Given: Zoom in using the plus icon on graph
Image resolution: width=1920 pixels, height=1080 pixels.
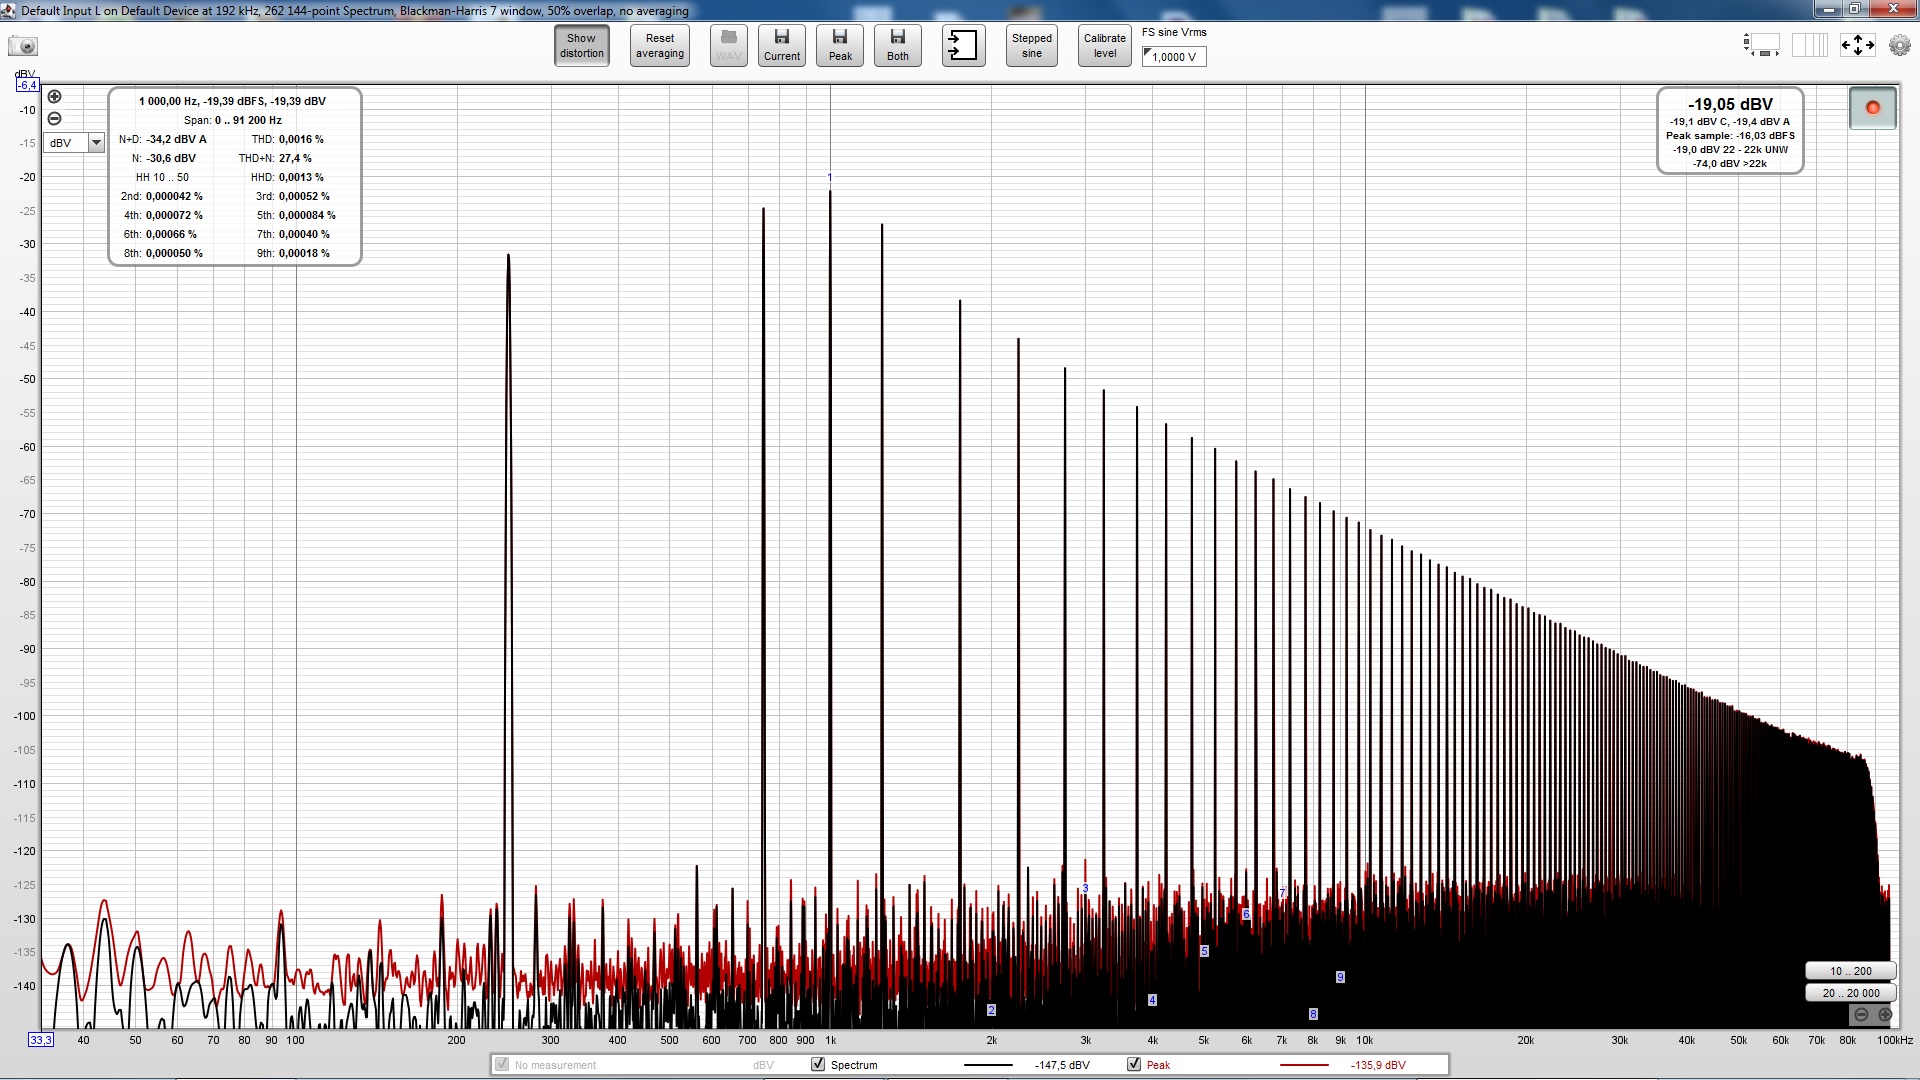Looking at the screenshot, I should pyautogui.click(x=55, y=96).
